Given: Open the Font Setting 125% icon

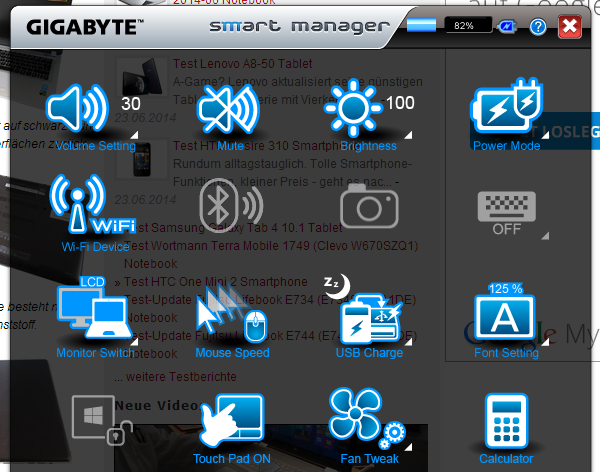Looking at the screenshot, I should click(x=505, y=312).
